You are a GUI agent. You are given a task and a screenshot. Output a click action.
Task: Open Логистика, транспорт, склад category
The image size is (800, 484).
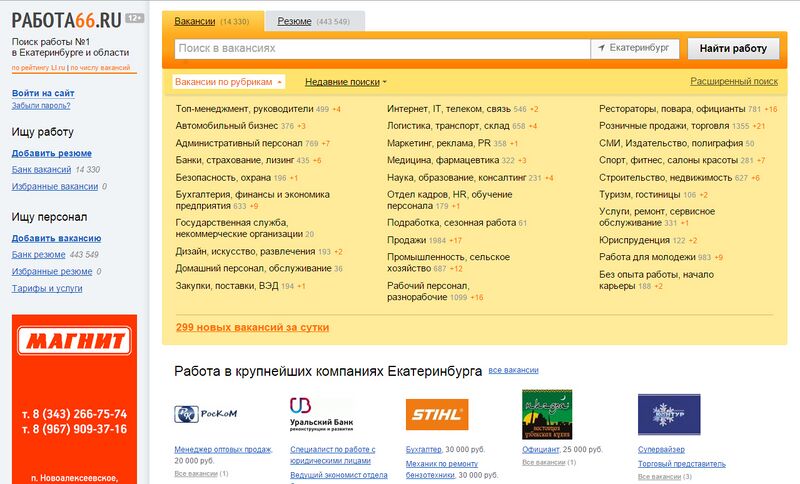tap(448, 125)
